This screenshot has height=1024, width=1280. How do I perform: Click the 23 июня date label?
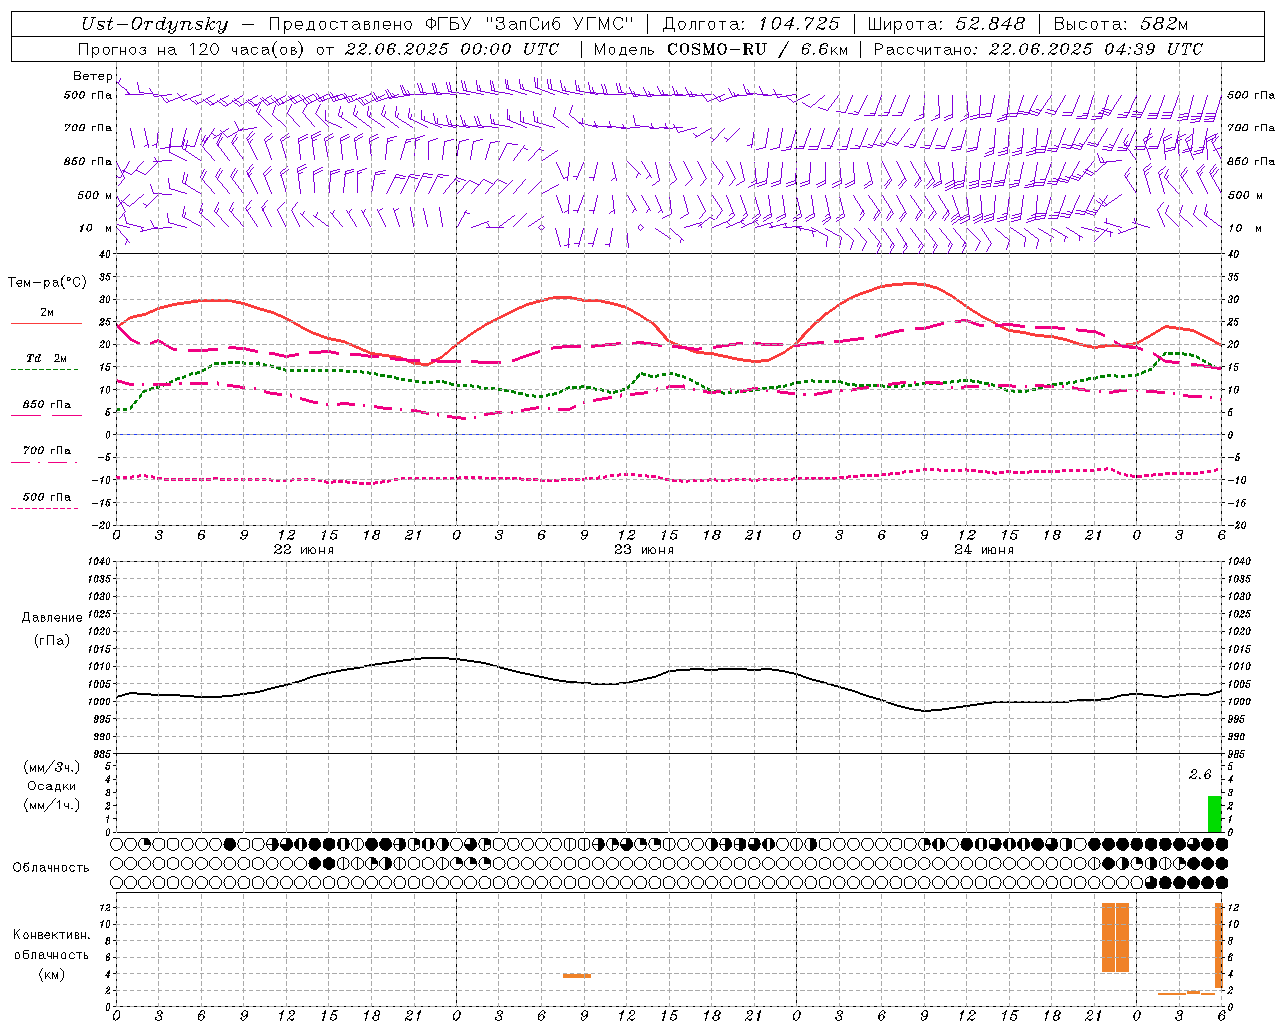click(644, 550)
